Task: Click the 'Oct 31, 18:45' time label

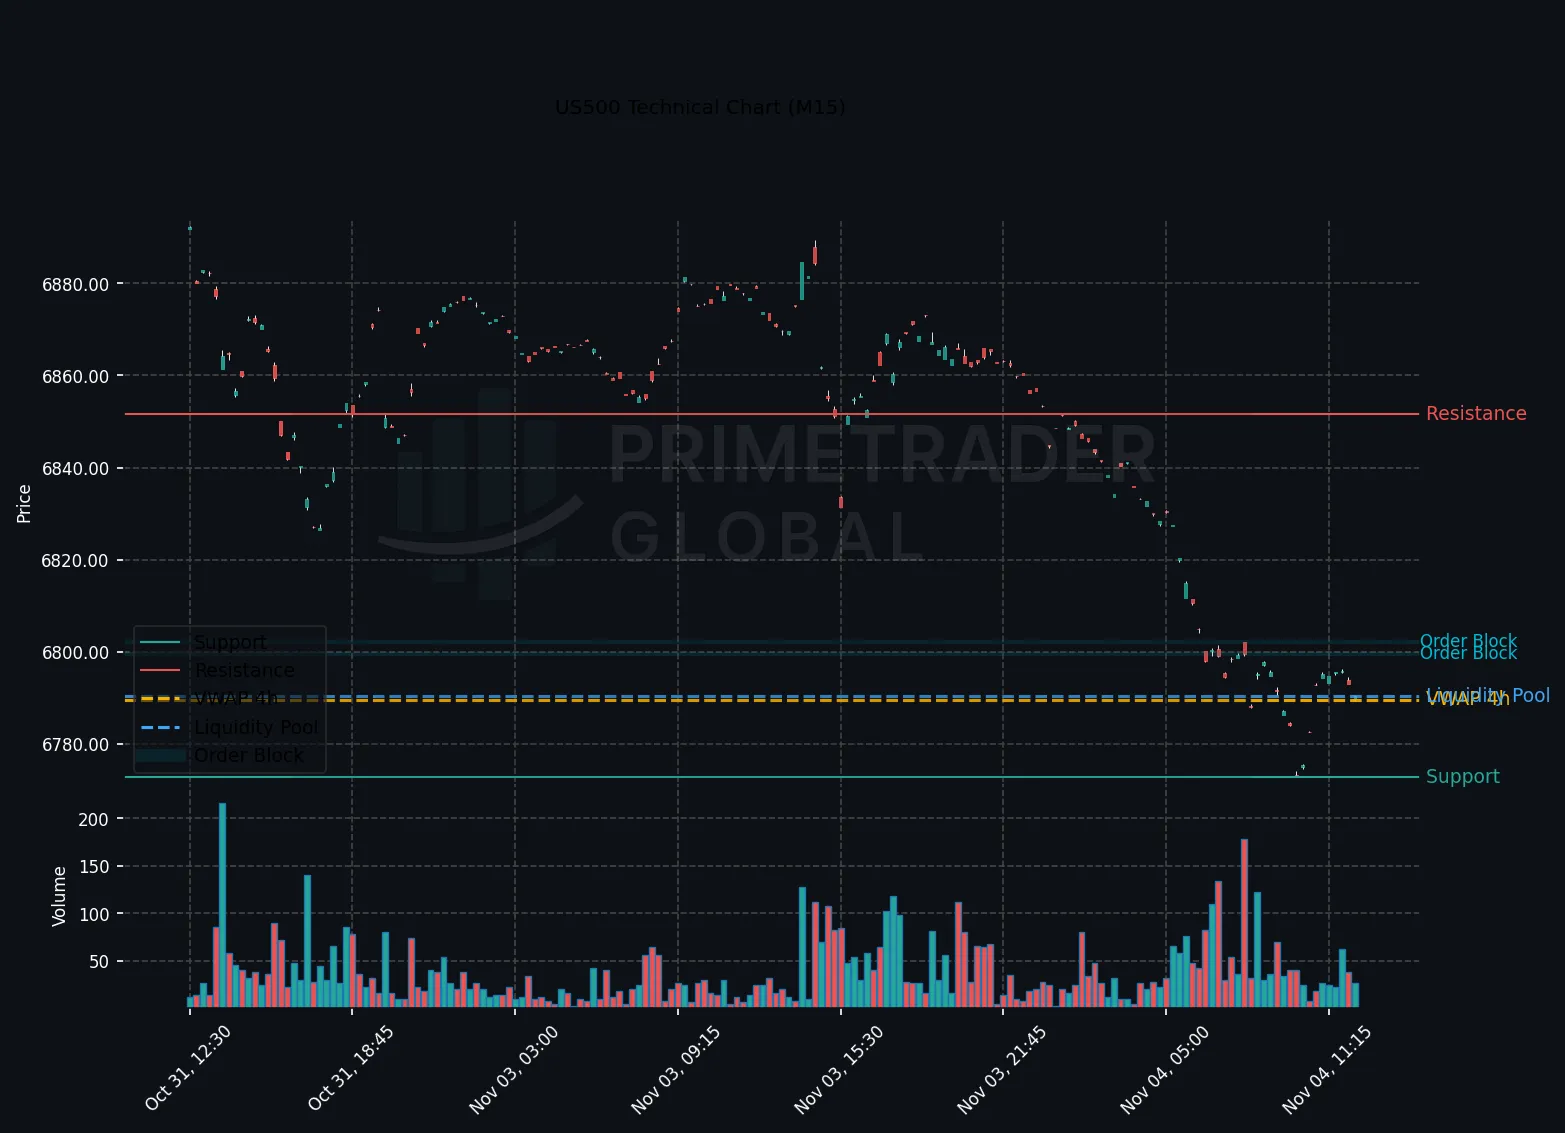Action: coord(351,1068)
